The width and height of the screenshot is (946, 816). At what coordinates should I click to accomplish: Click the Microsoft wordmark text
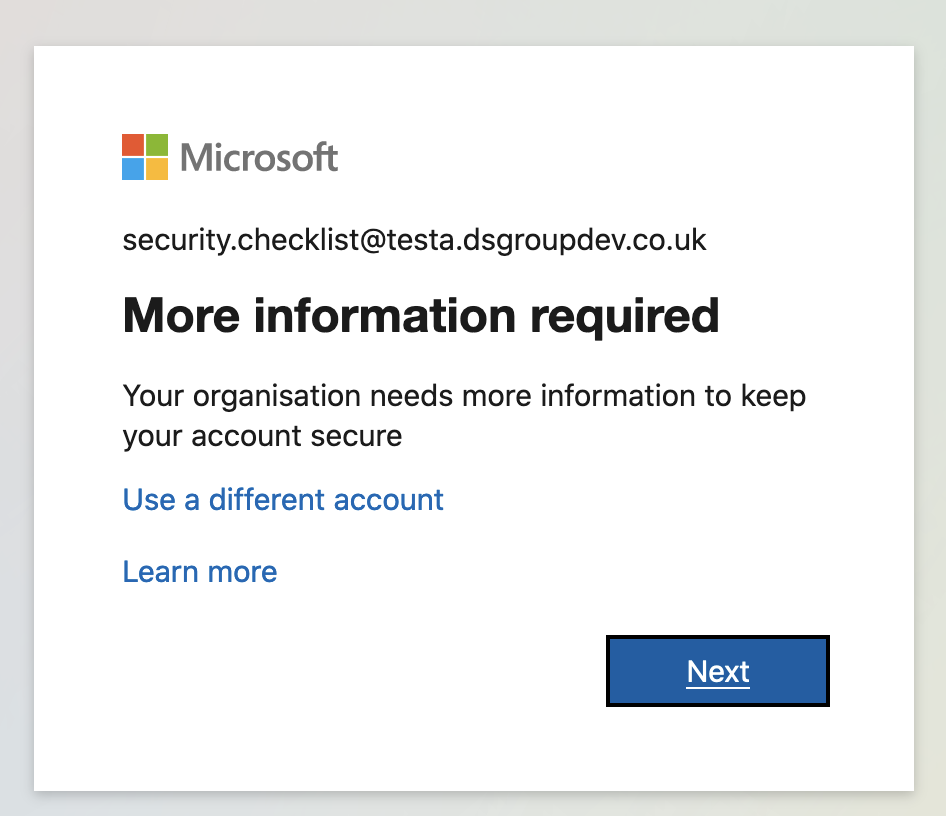[259, 157]
